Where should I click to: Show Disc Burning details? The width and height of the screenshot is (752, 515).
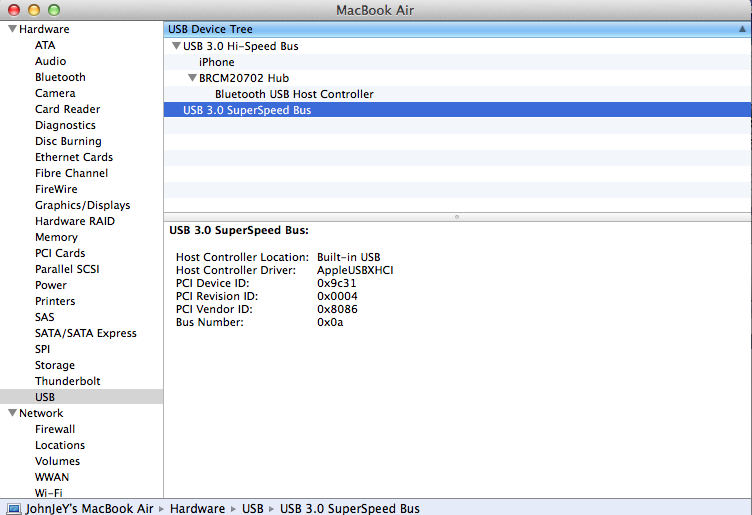pos(68,141)
